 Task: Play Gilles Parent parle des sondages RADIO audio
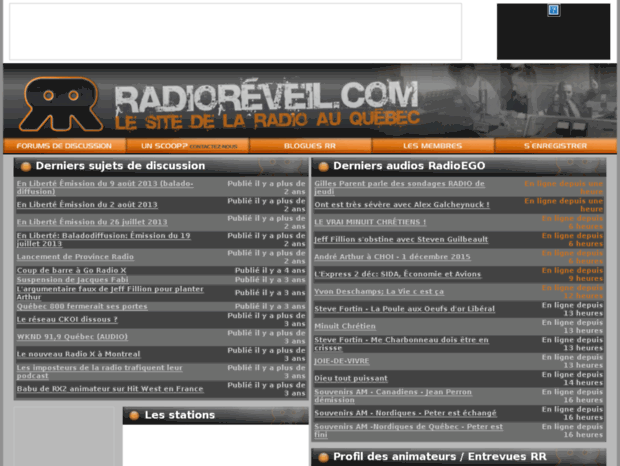(x=399, y=187)
